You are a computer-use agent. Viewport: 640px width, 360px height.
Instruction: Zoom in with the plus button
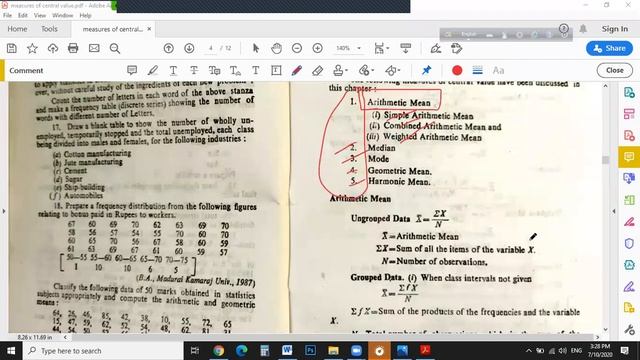(x=318, y=49)
